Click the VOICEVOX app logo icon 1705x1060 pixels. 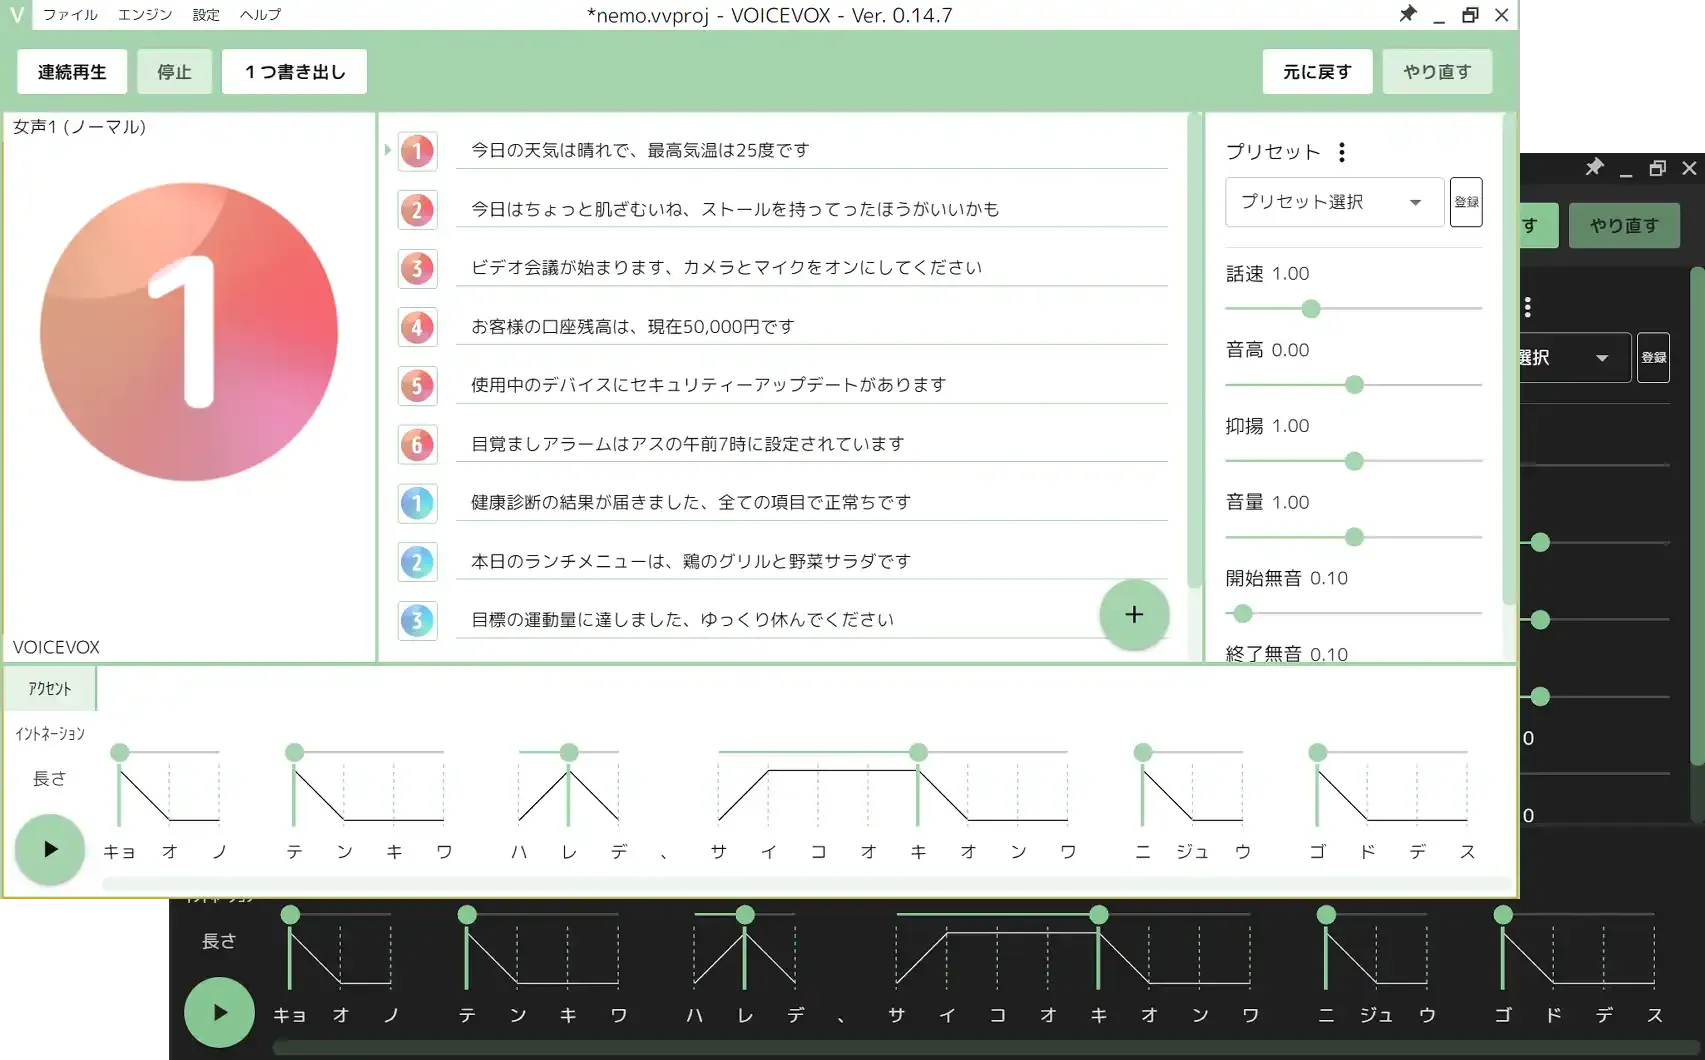point(16,15)
